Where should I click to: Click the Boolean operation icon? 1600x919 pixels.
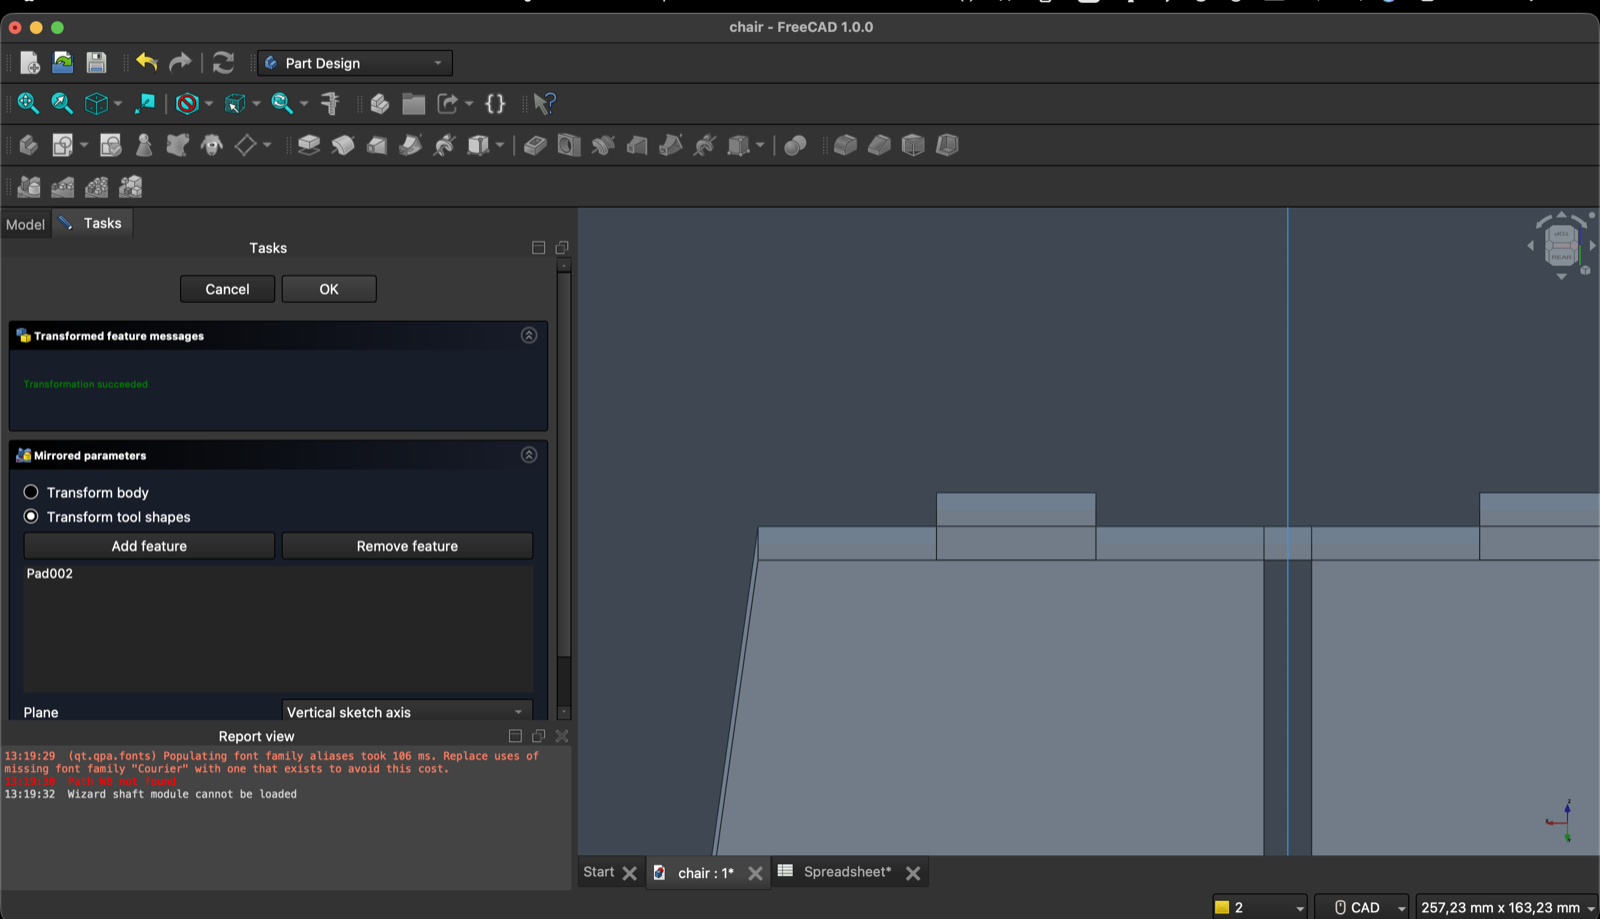point(795,146)
